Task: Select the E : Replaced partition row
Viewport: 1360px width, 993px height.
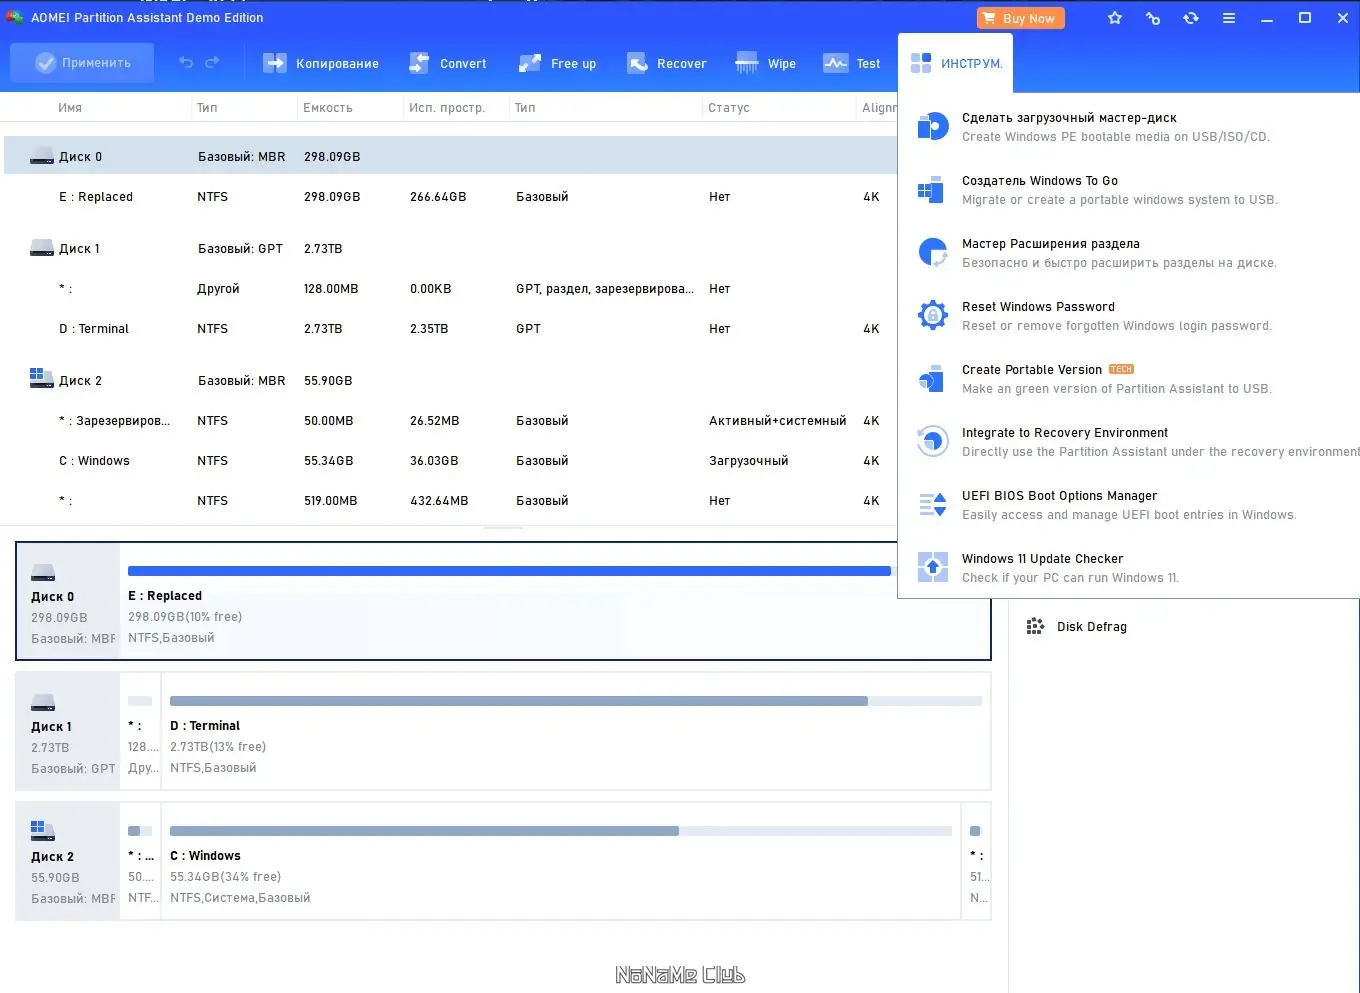Action: coord(450,197)
